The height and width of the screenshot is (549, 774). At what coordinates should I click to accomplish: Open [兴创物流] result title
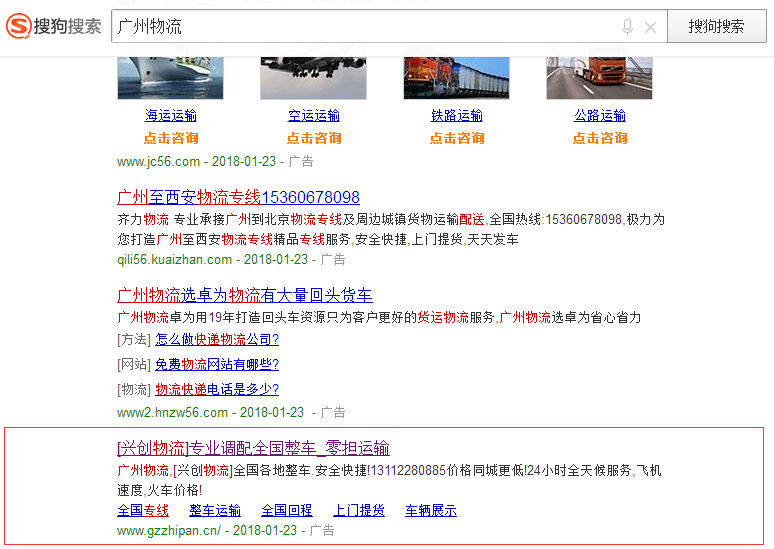(253, 448)
